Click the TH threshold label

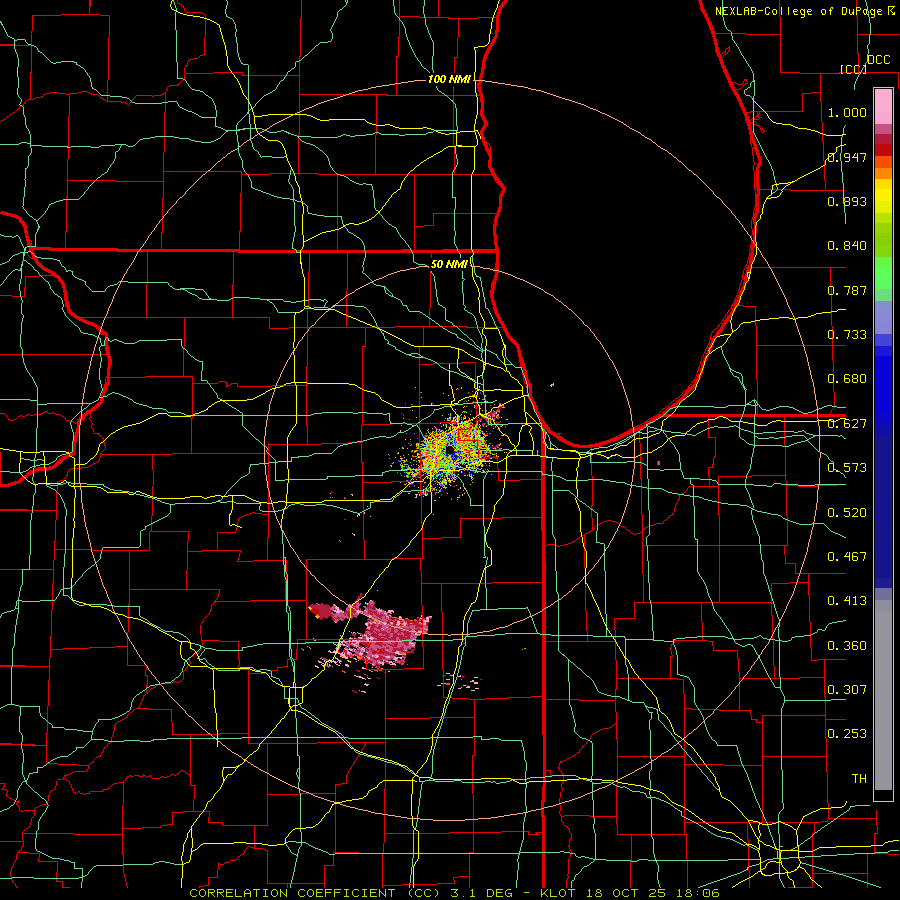click(x=859, y=779)
